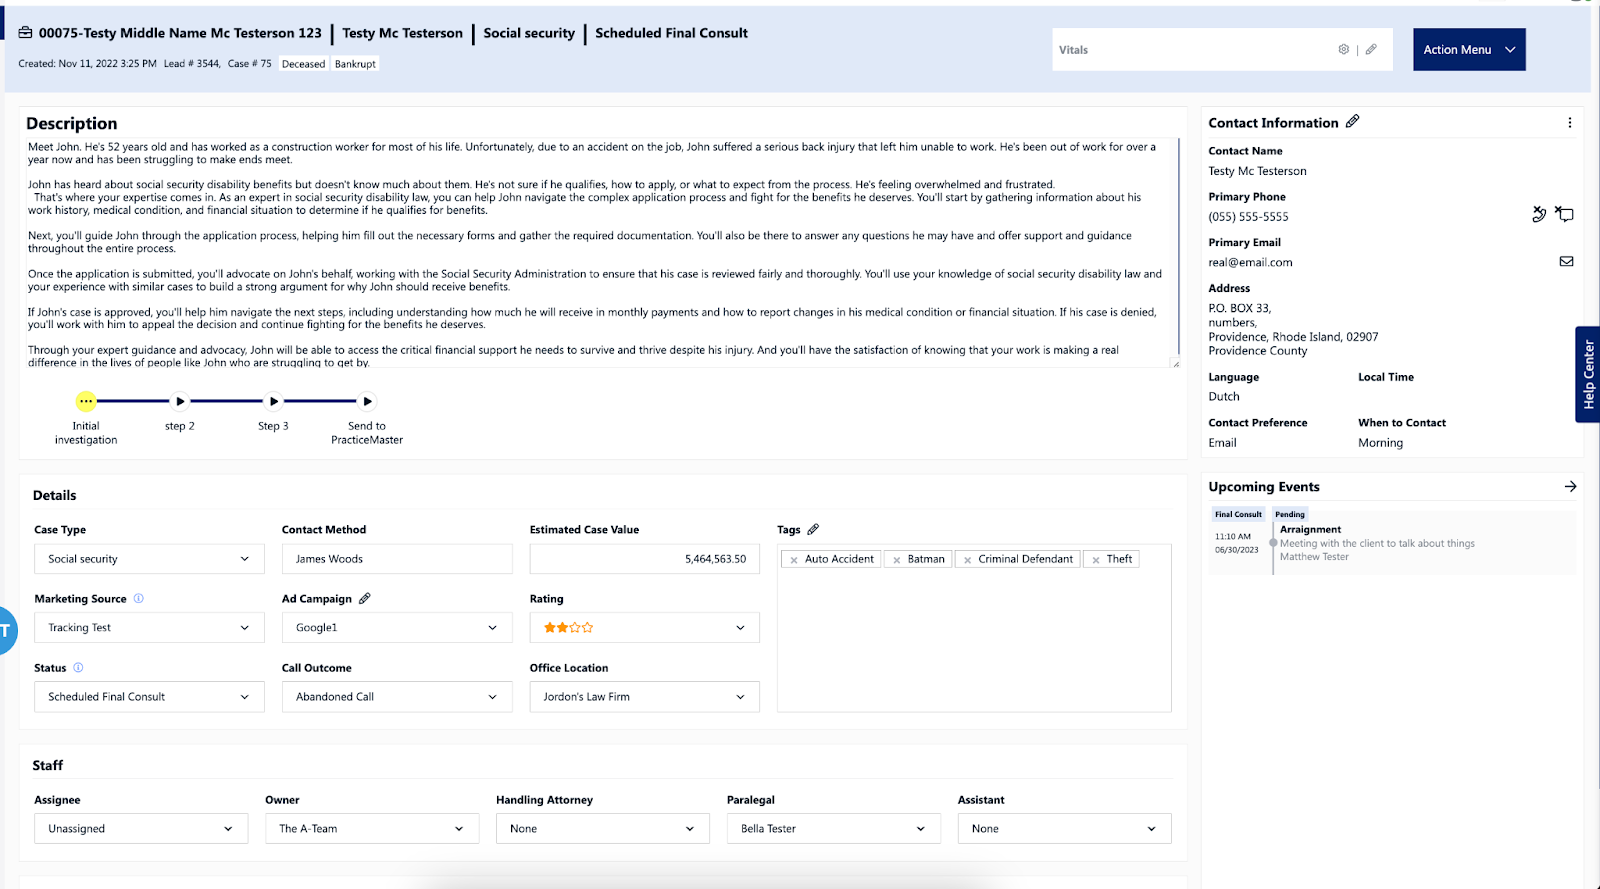The height and width of the screenshot is (889, 1600).
Task: Open Upcoming Events with arrow icon
Action: (1570, 486)
